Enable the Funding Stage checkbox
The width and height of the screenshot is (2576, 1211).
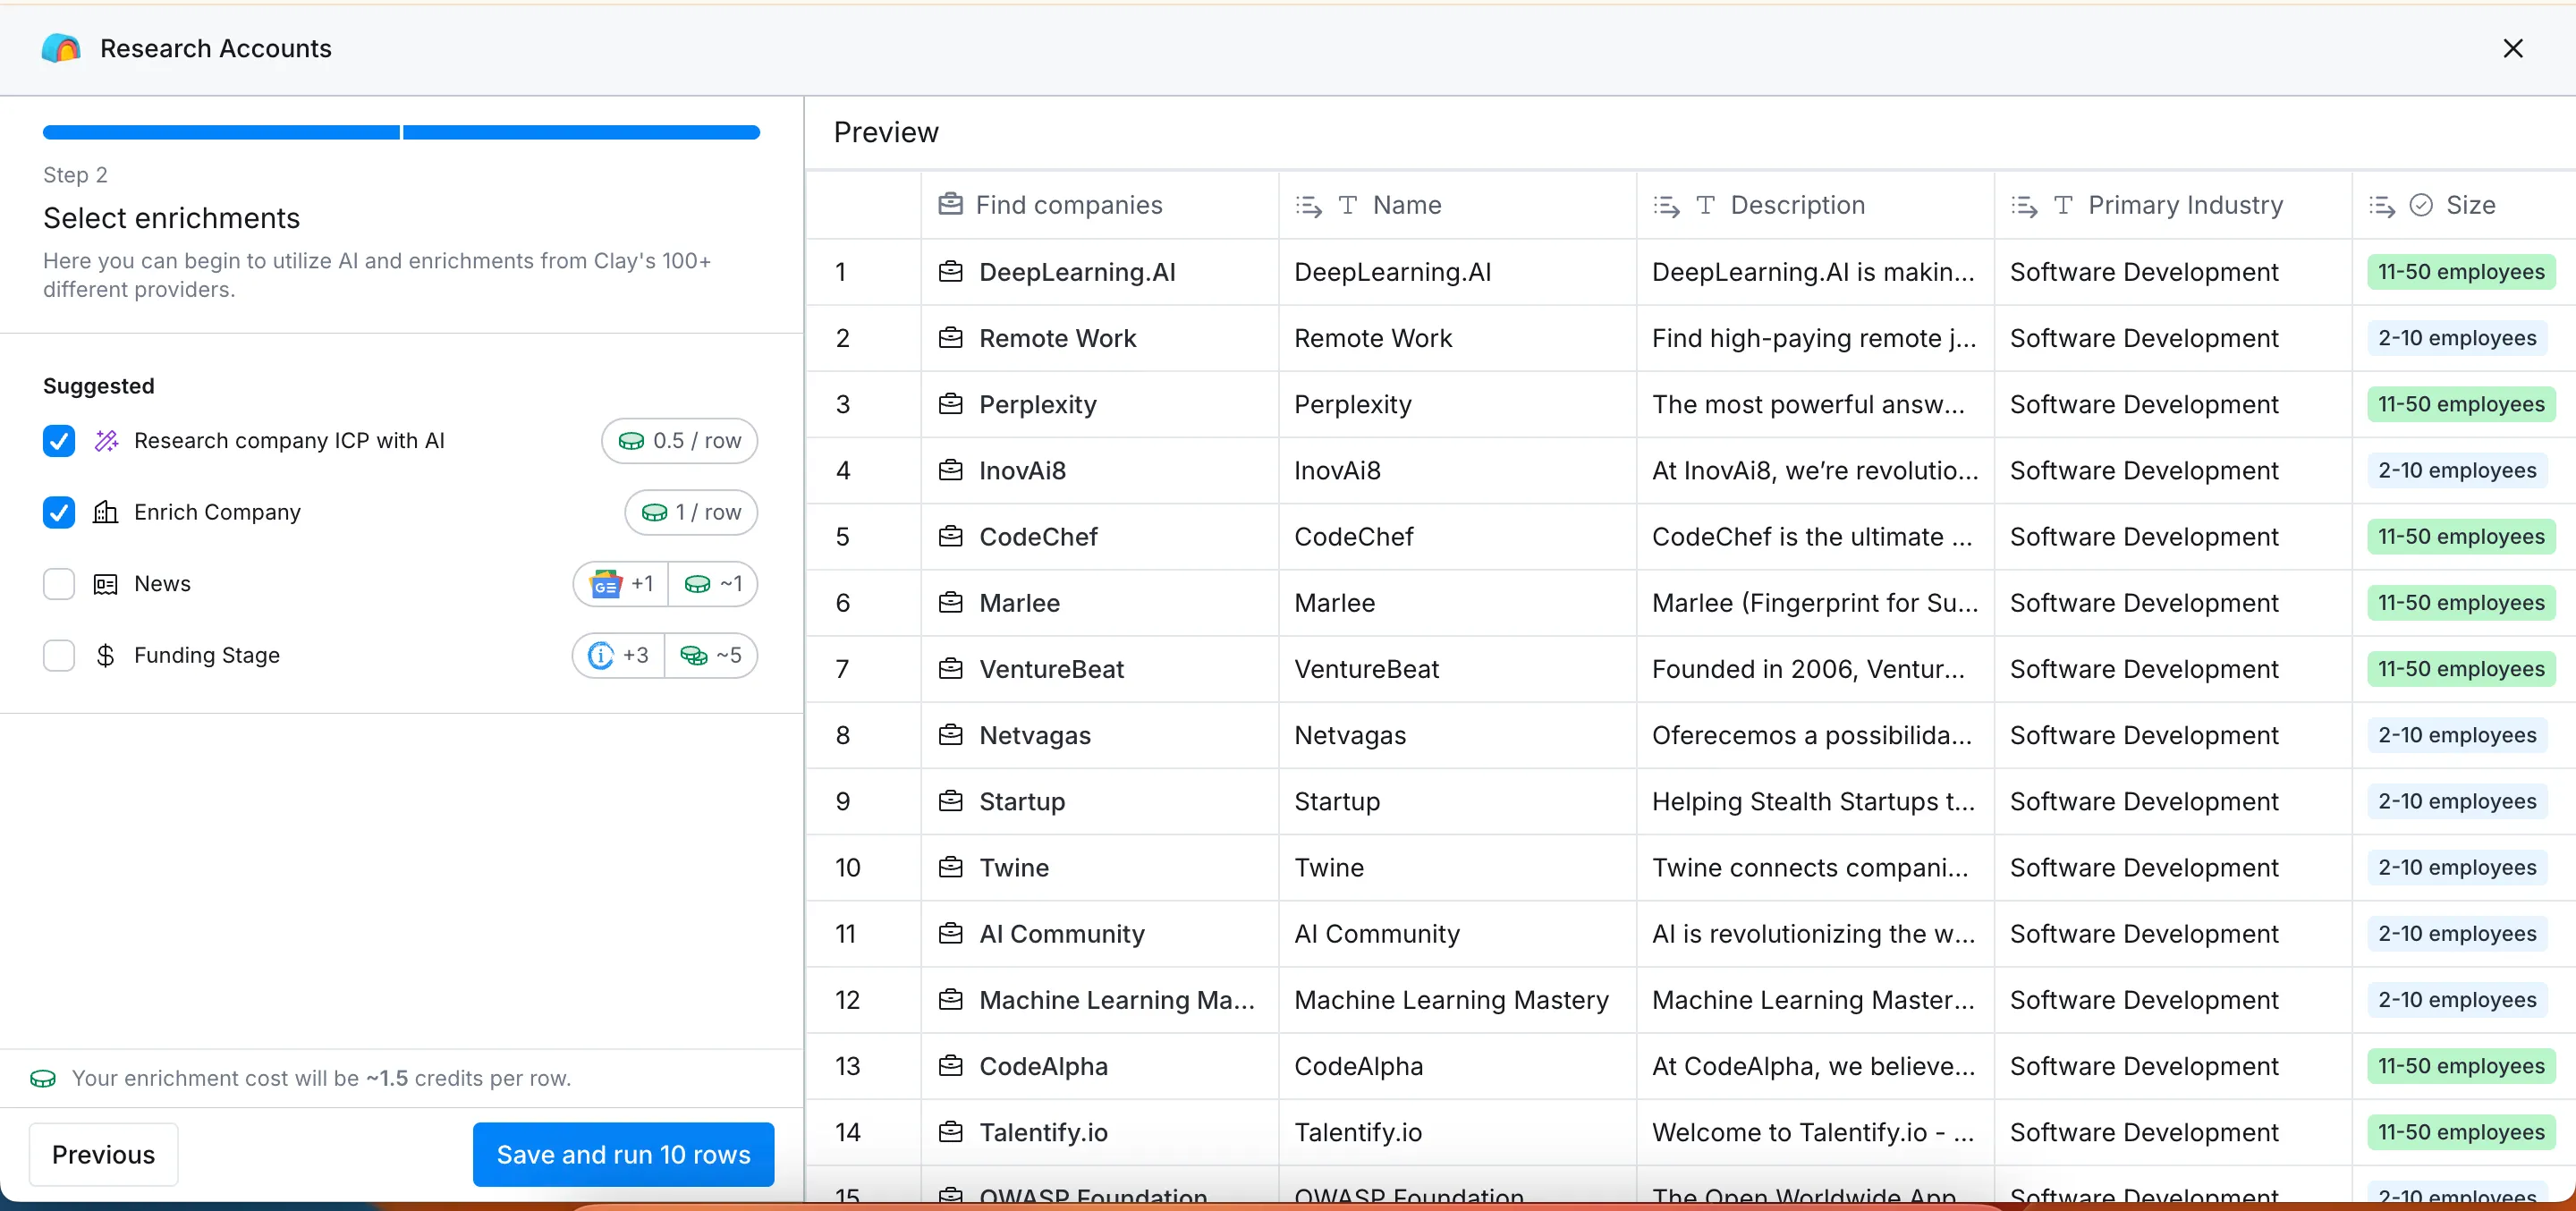[59, 656]
